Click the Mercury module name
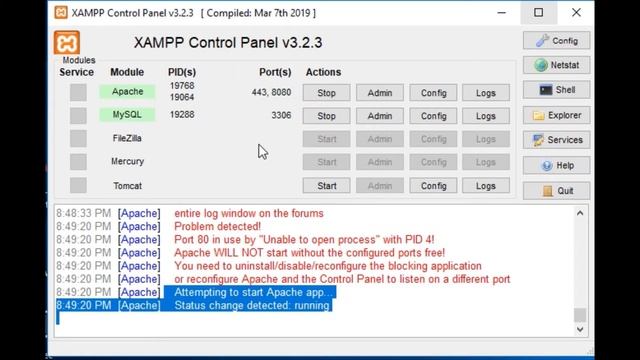Image resolution: width=640 pixels, height=360 pixels. pos(127,161)
